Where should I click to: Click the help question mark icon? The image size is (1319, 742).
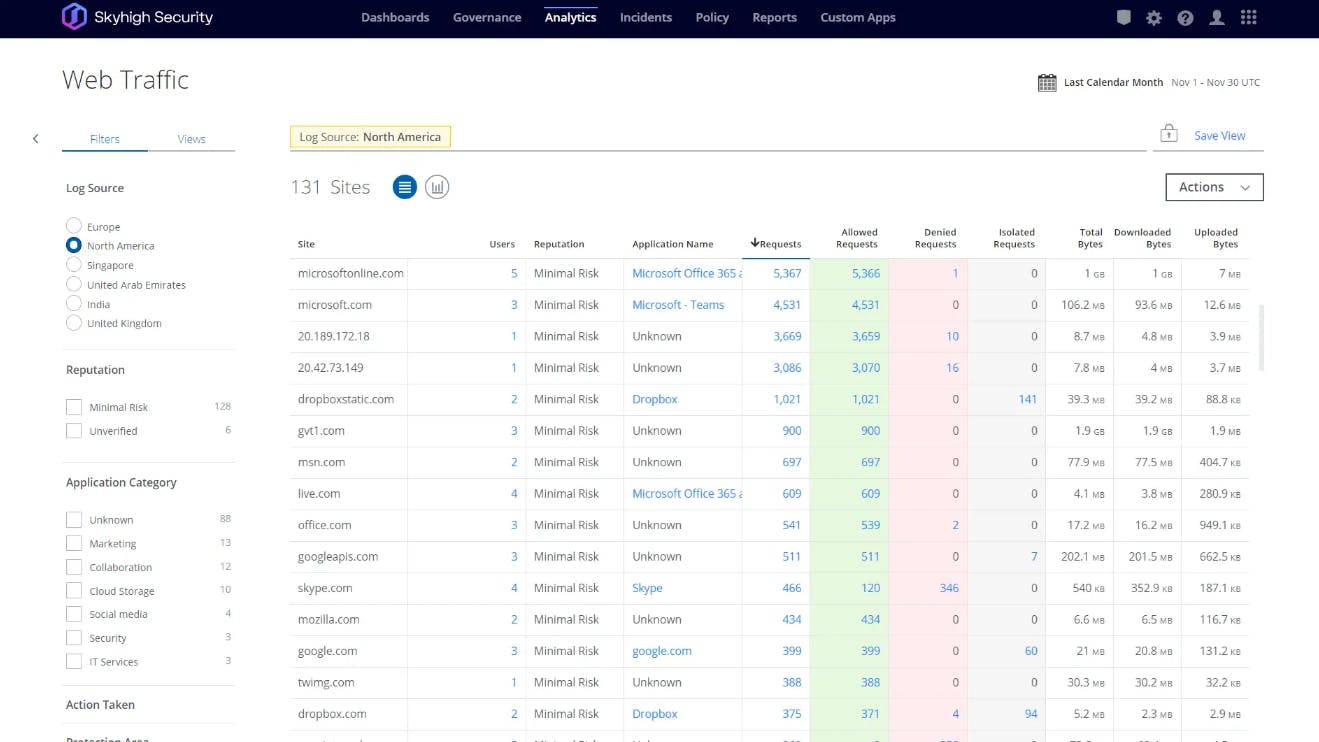pos(1185,18)
